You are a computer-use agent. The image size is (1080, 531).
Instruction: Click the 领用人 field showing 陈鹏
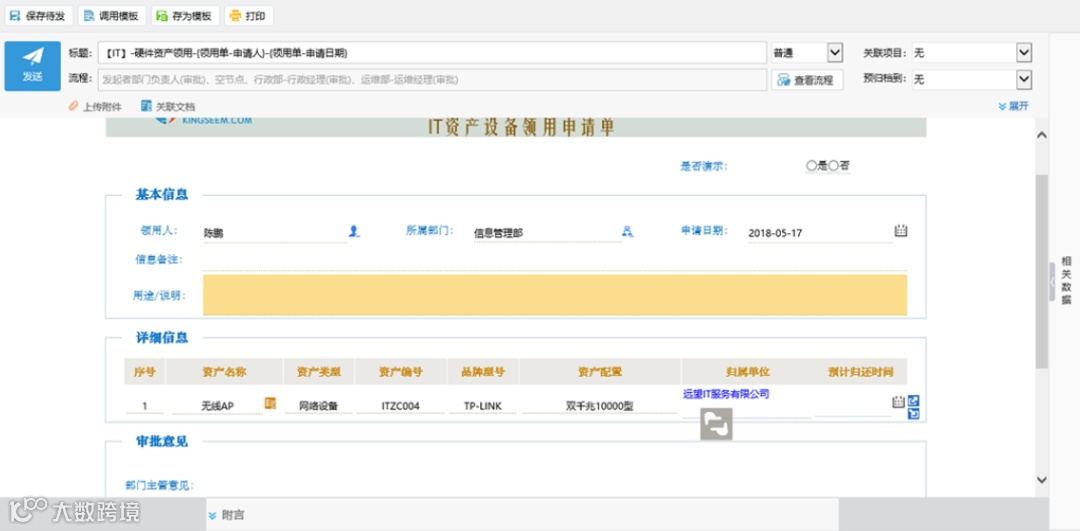274,233
